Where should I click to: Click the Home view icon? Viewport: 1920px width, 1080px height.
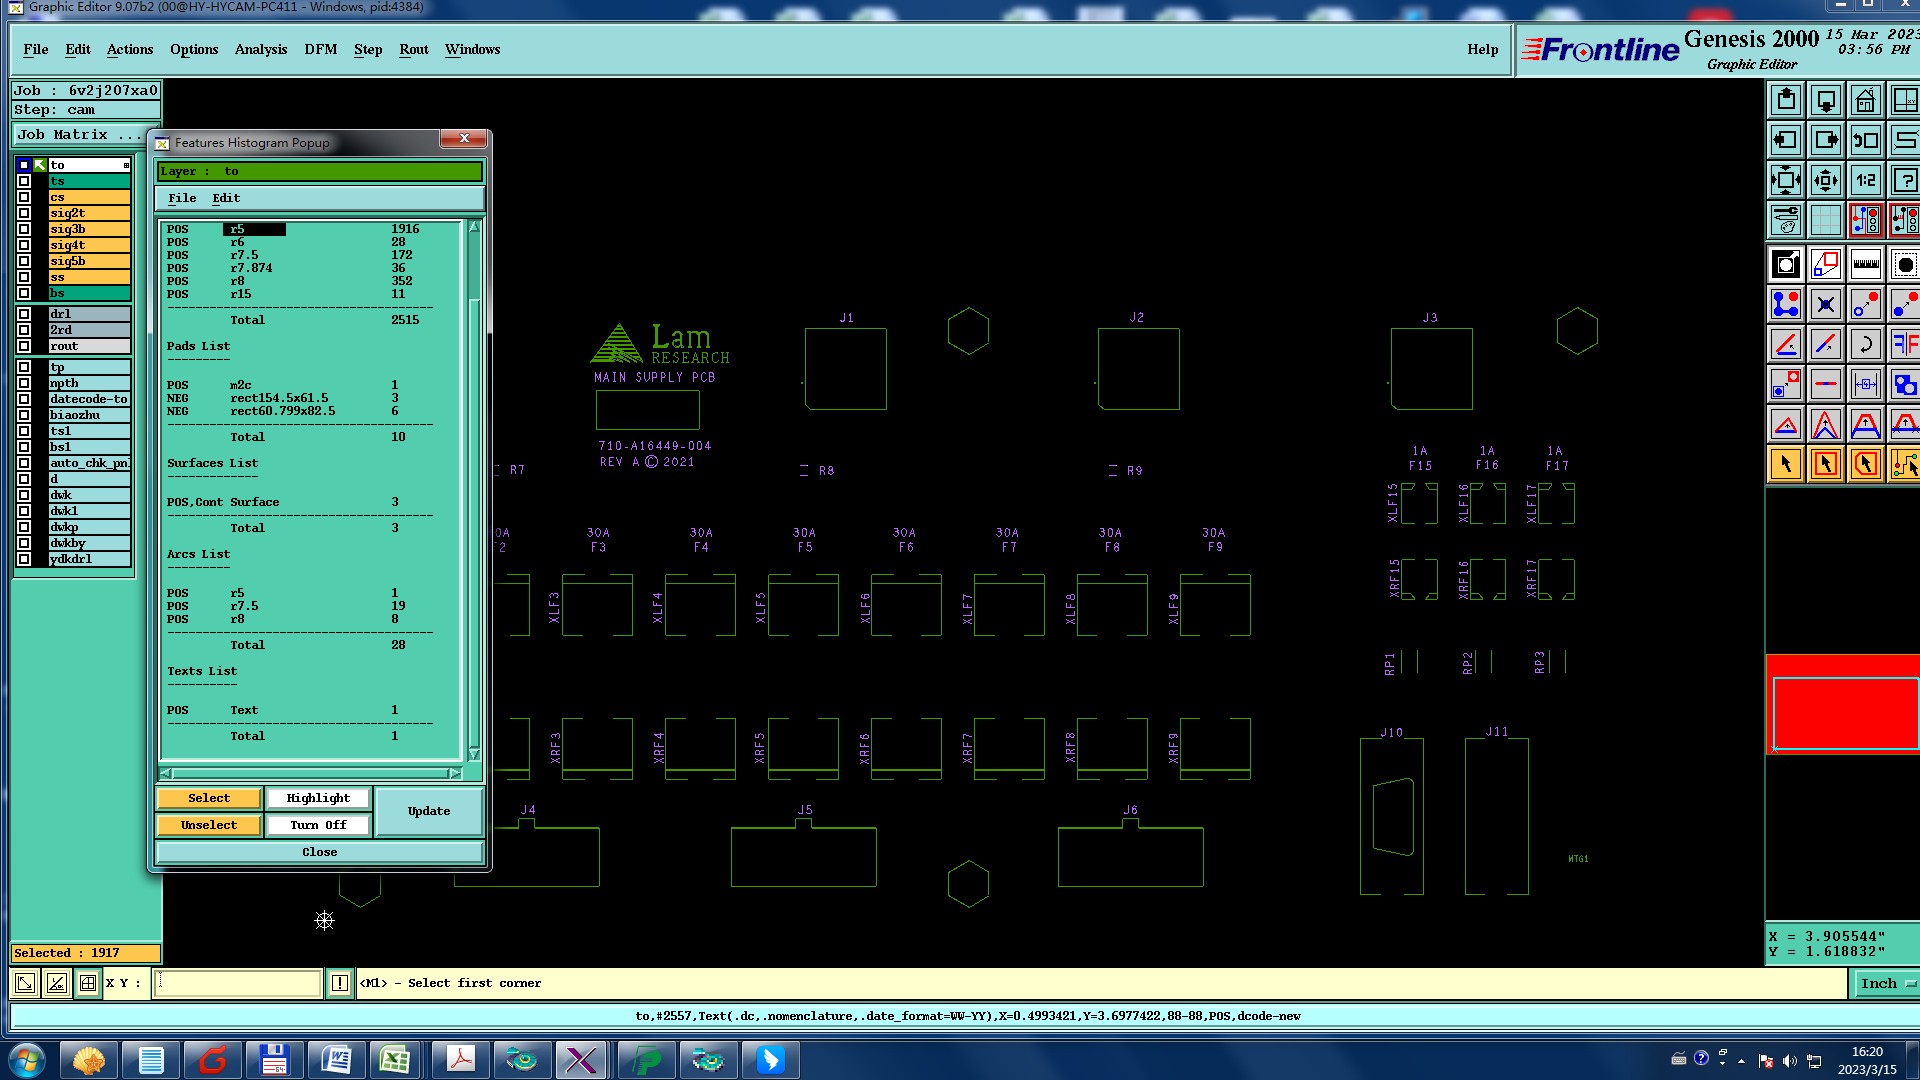[1865, 100]
